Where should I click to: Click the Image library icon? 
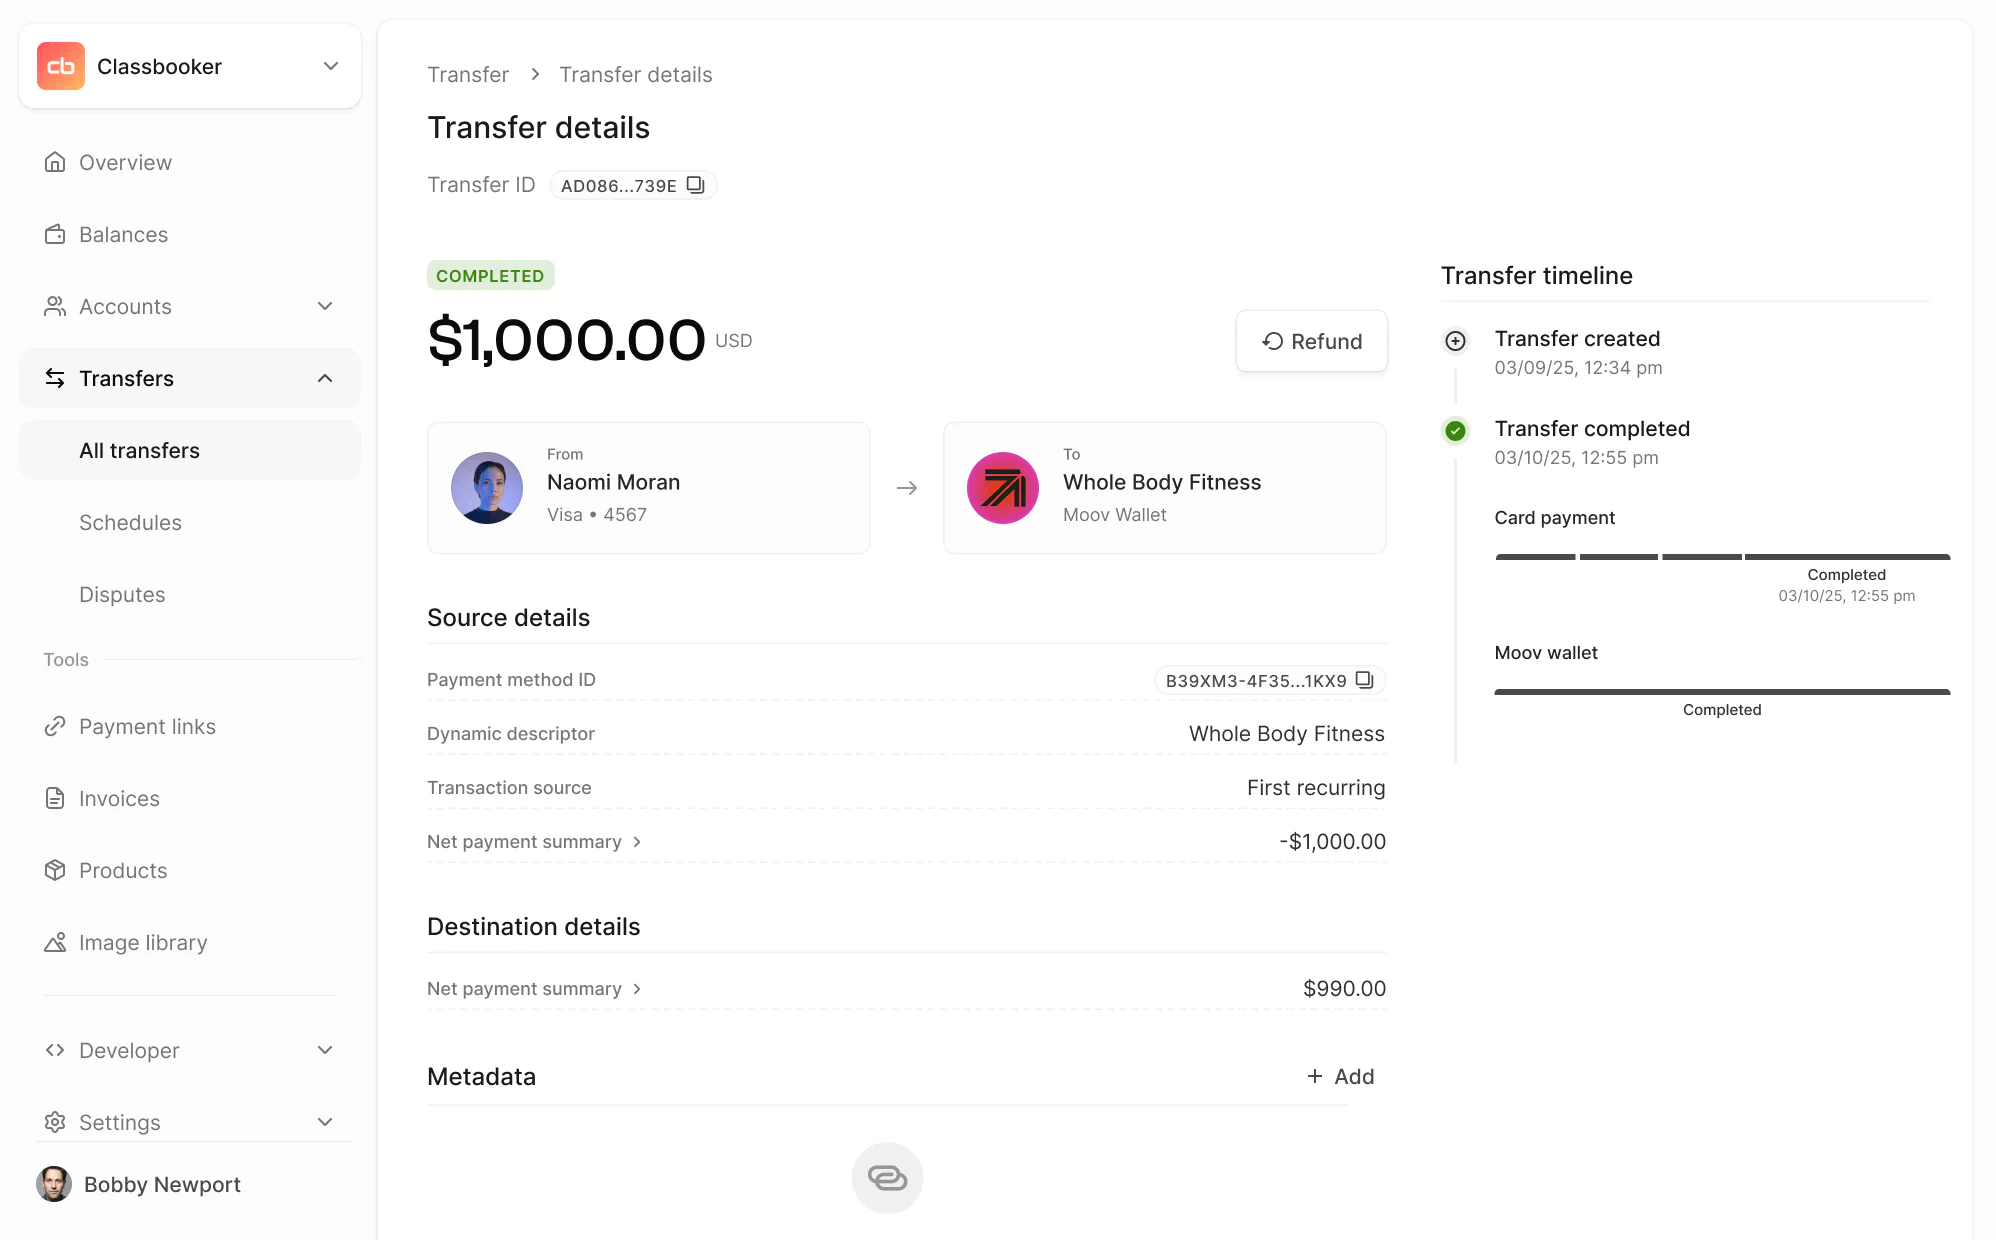pyautogui.click(x=55, y=942)
